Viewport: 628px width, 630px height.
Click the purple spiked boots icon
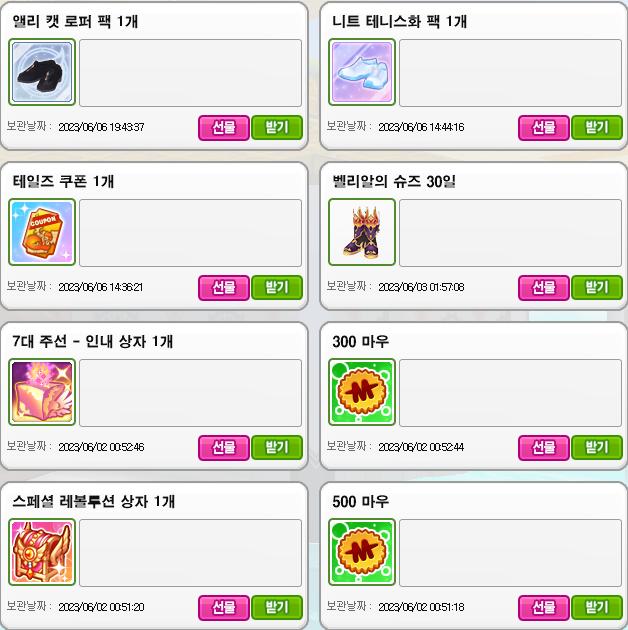point(362,232)
